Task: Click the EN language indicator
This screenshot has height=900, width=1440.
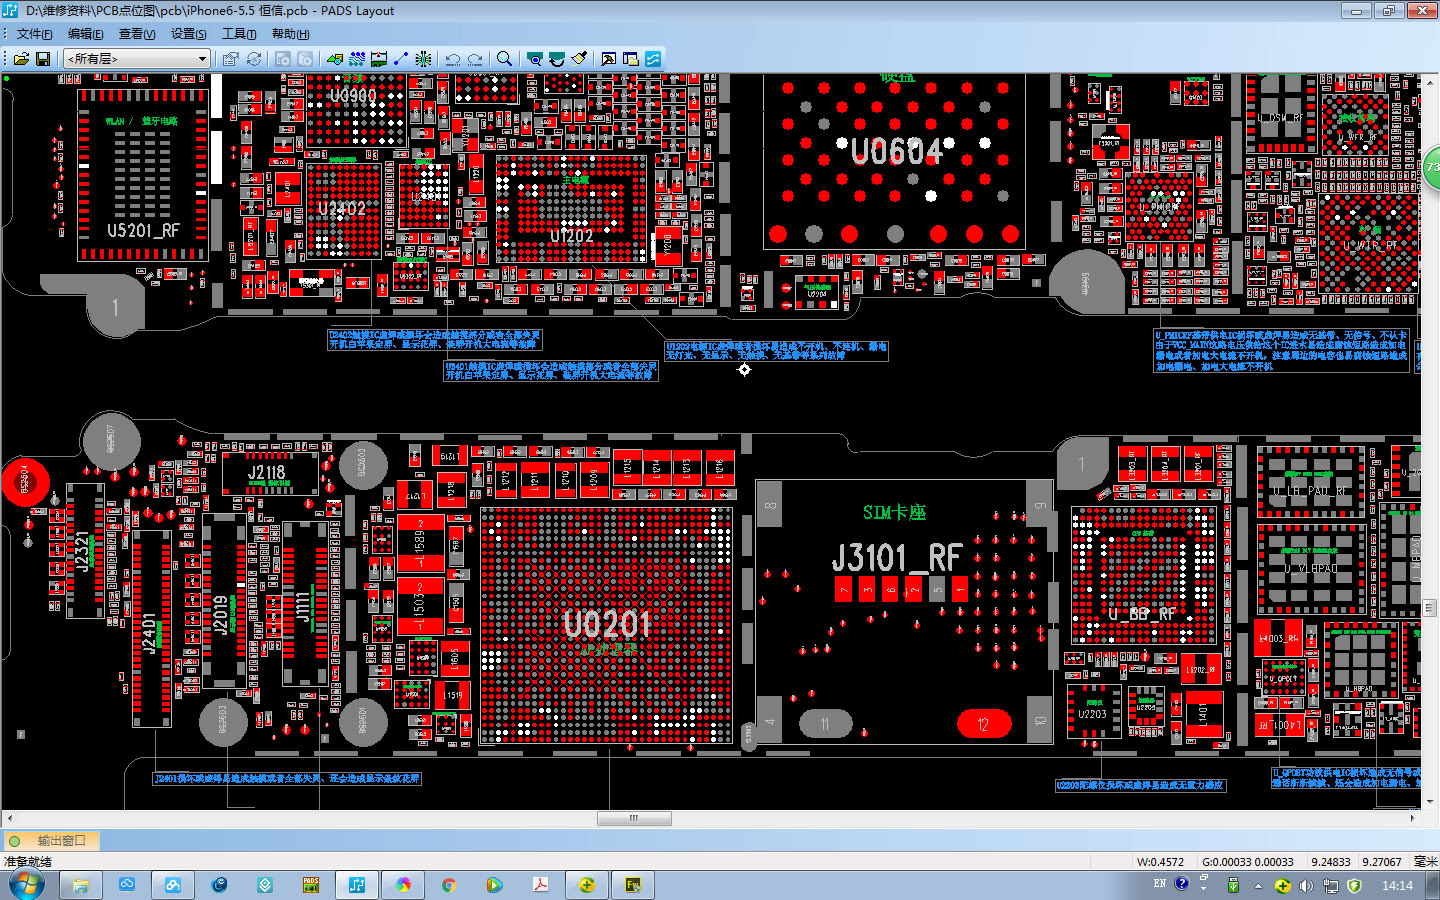Action: 1159,884
